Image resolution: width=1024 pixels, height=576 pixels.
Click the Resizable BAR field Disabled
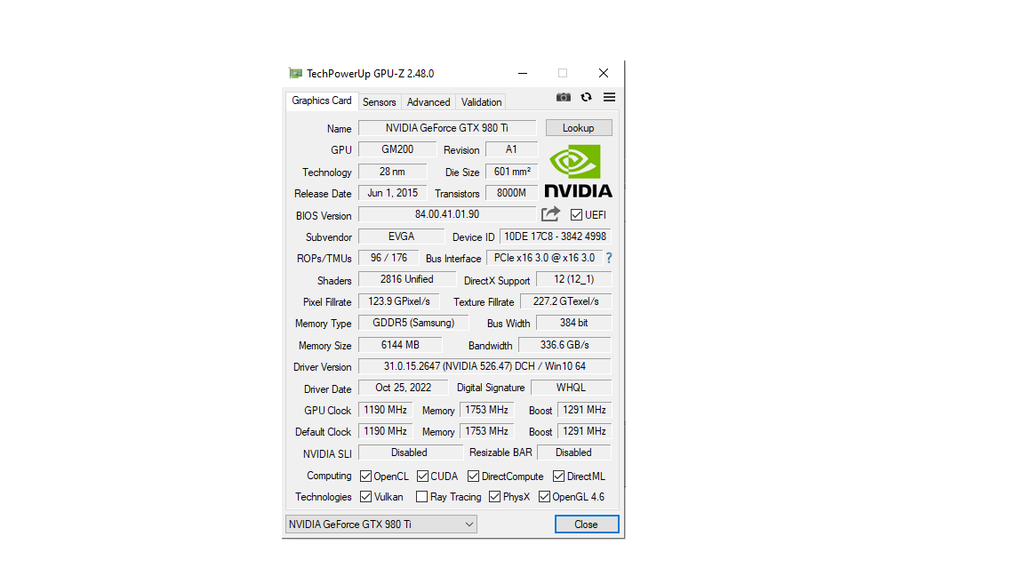tap(574, 453)
